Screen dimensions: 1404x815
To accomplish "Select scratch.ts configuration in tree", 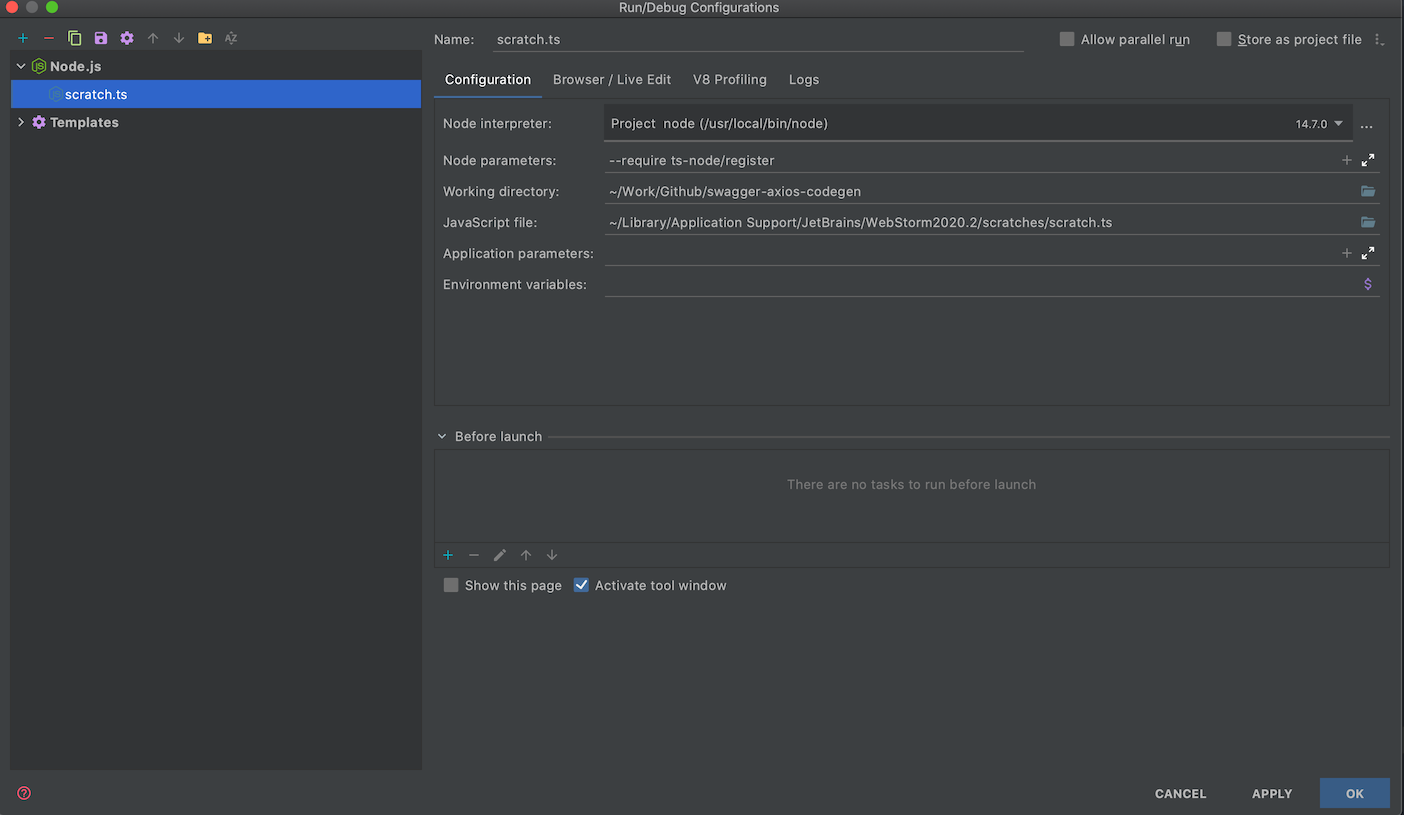I will [x=216, y=94].
